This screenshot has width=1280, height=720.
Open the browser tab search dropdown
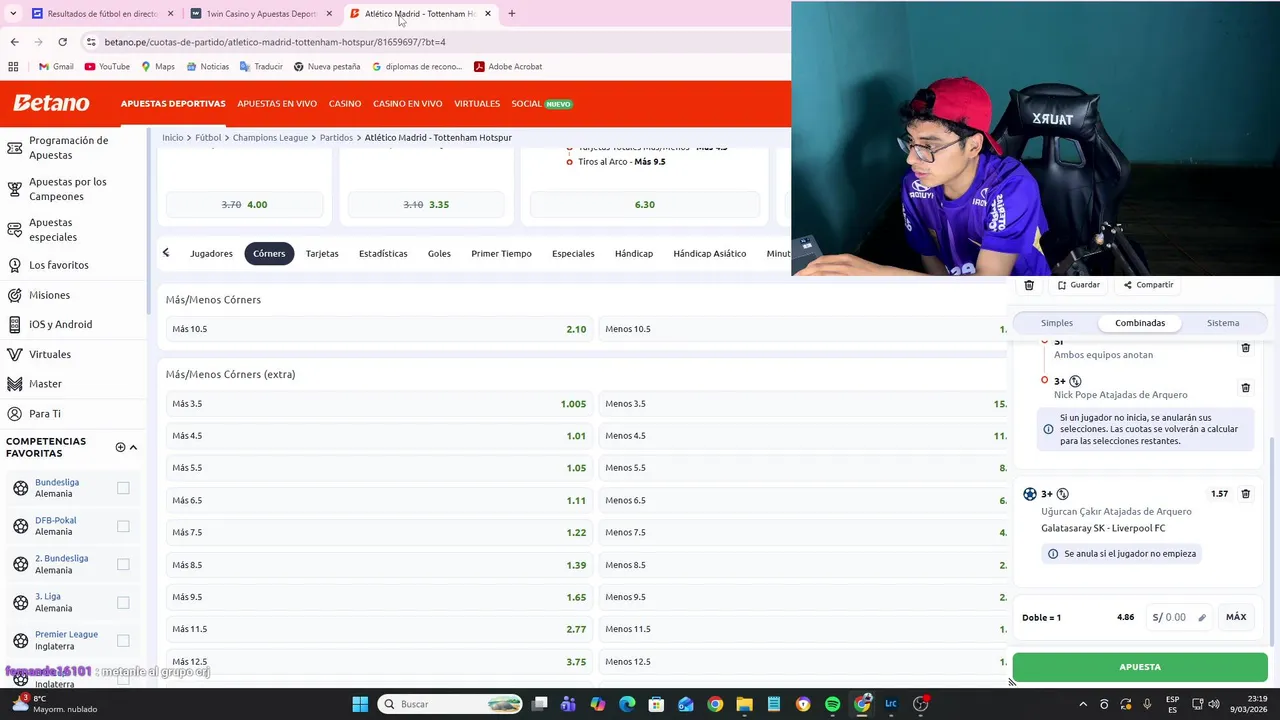(x=13, y=14)
